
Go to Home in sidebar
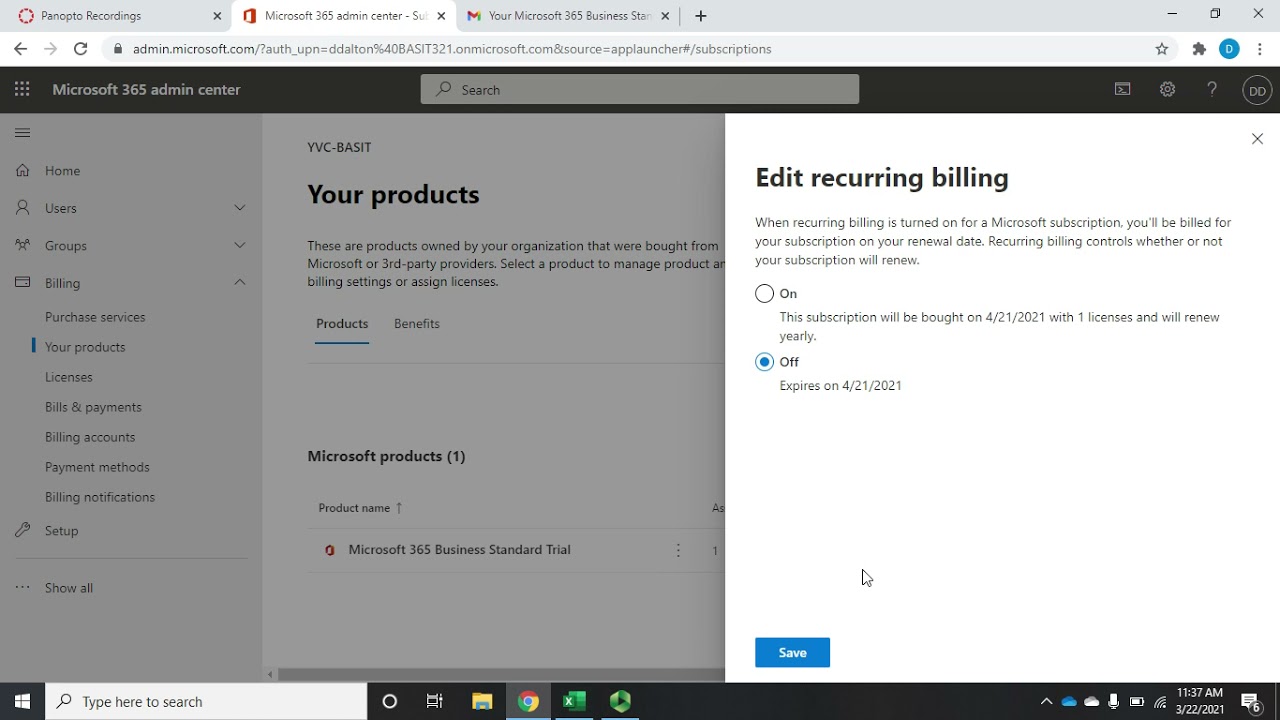62,171
